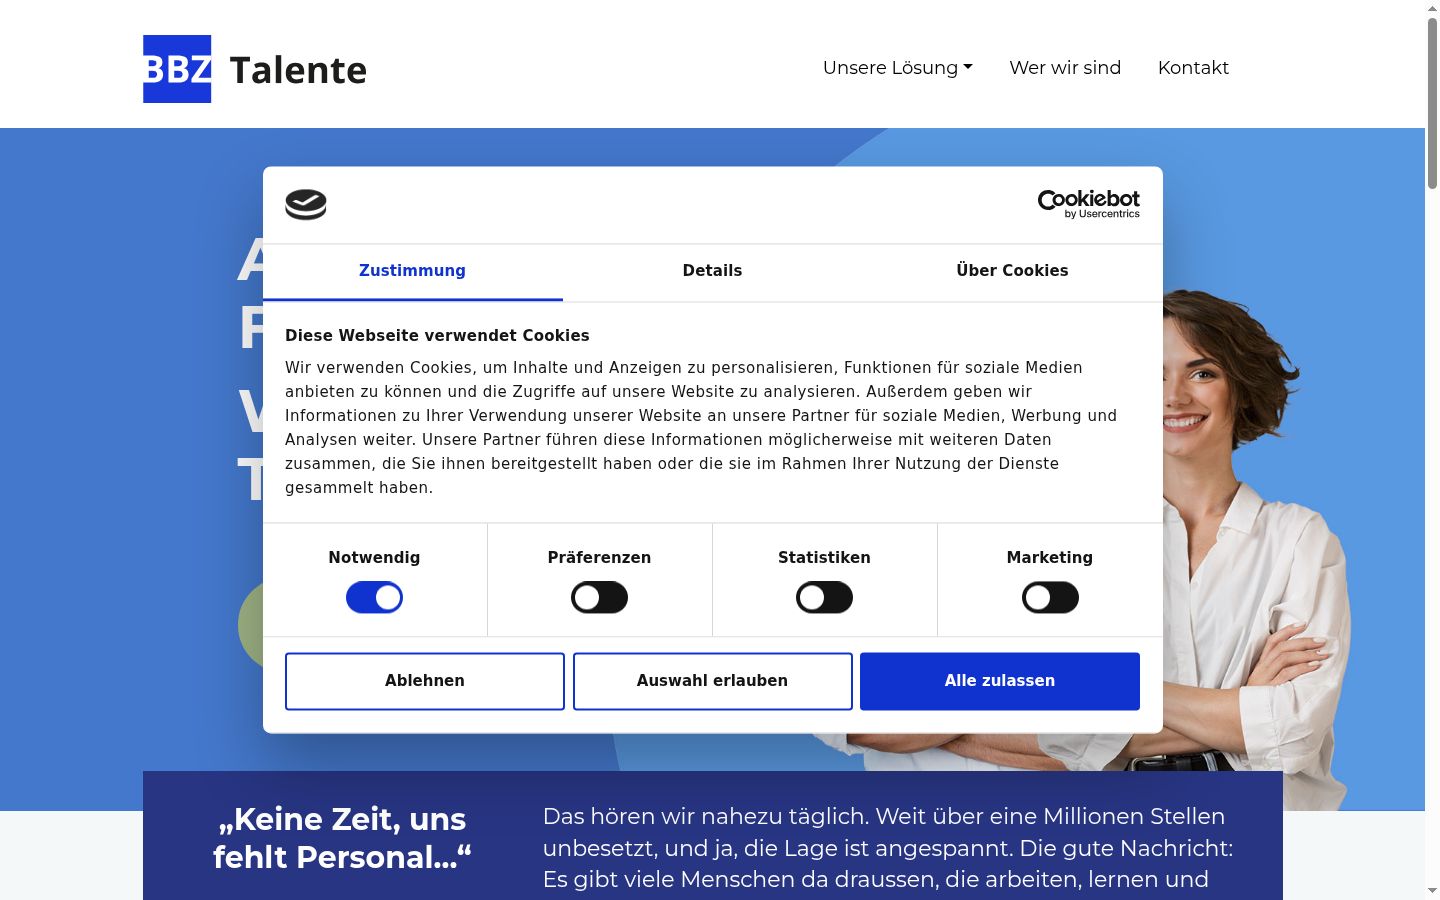This screenshot has width=1440, height=900.
Task: Click the Statistiken label
Action: [824, 558]
